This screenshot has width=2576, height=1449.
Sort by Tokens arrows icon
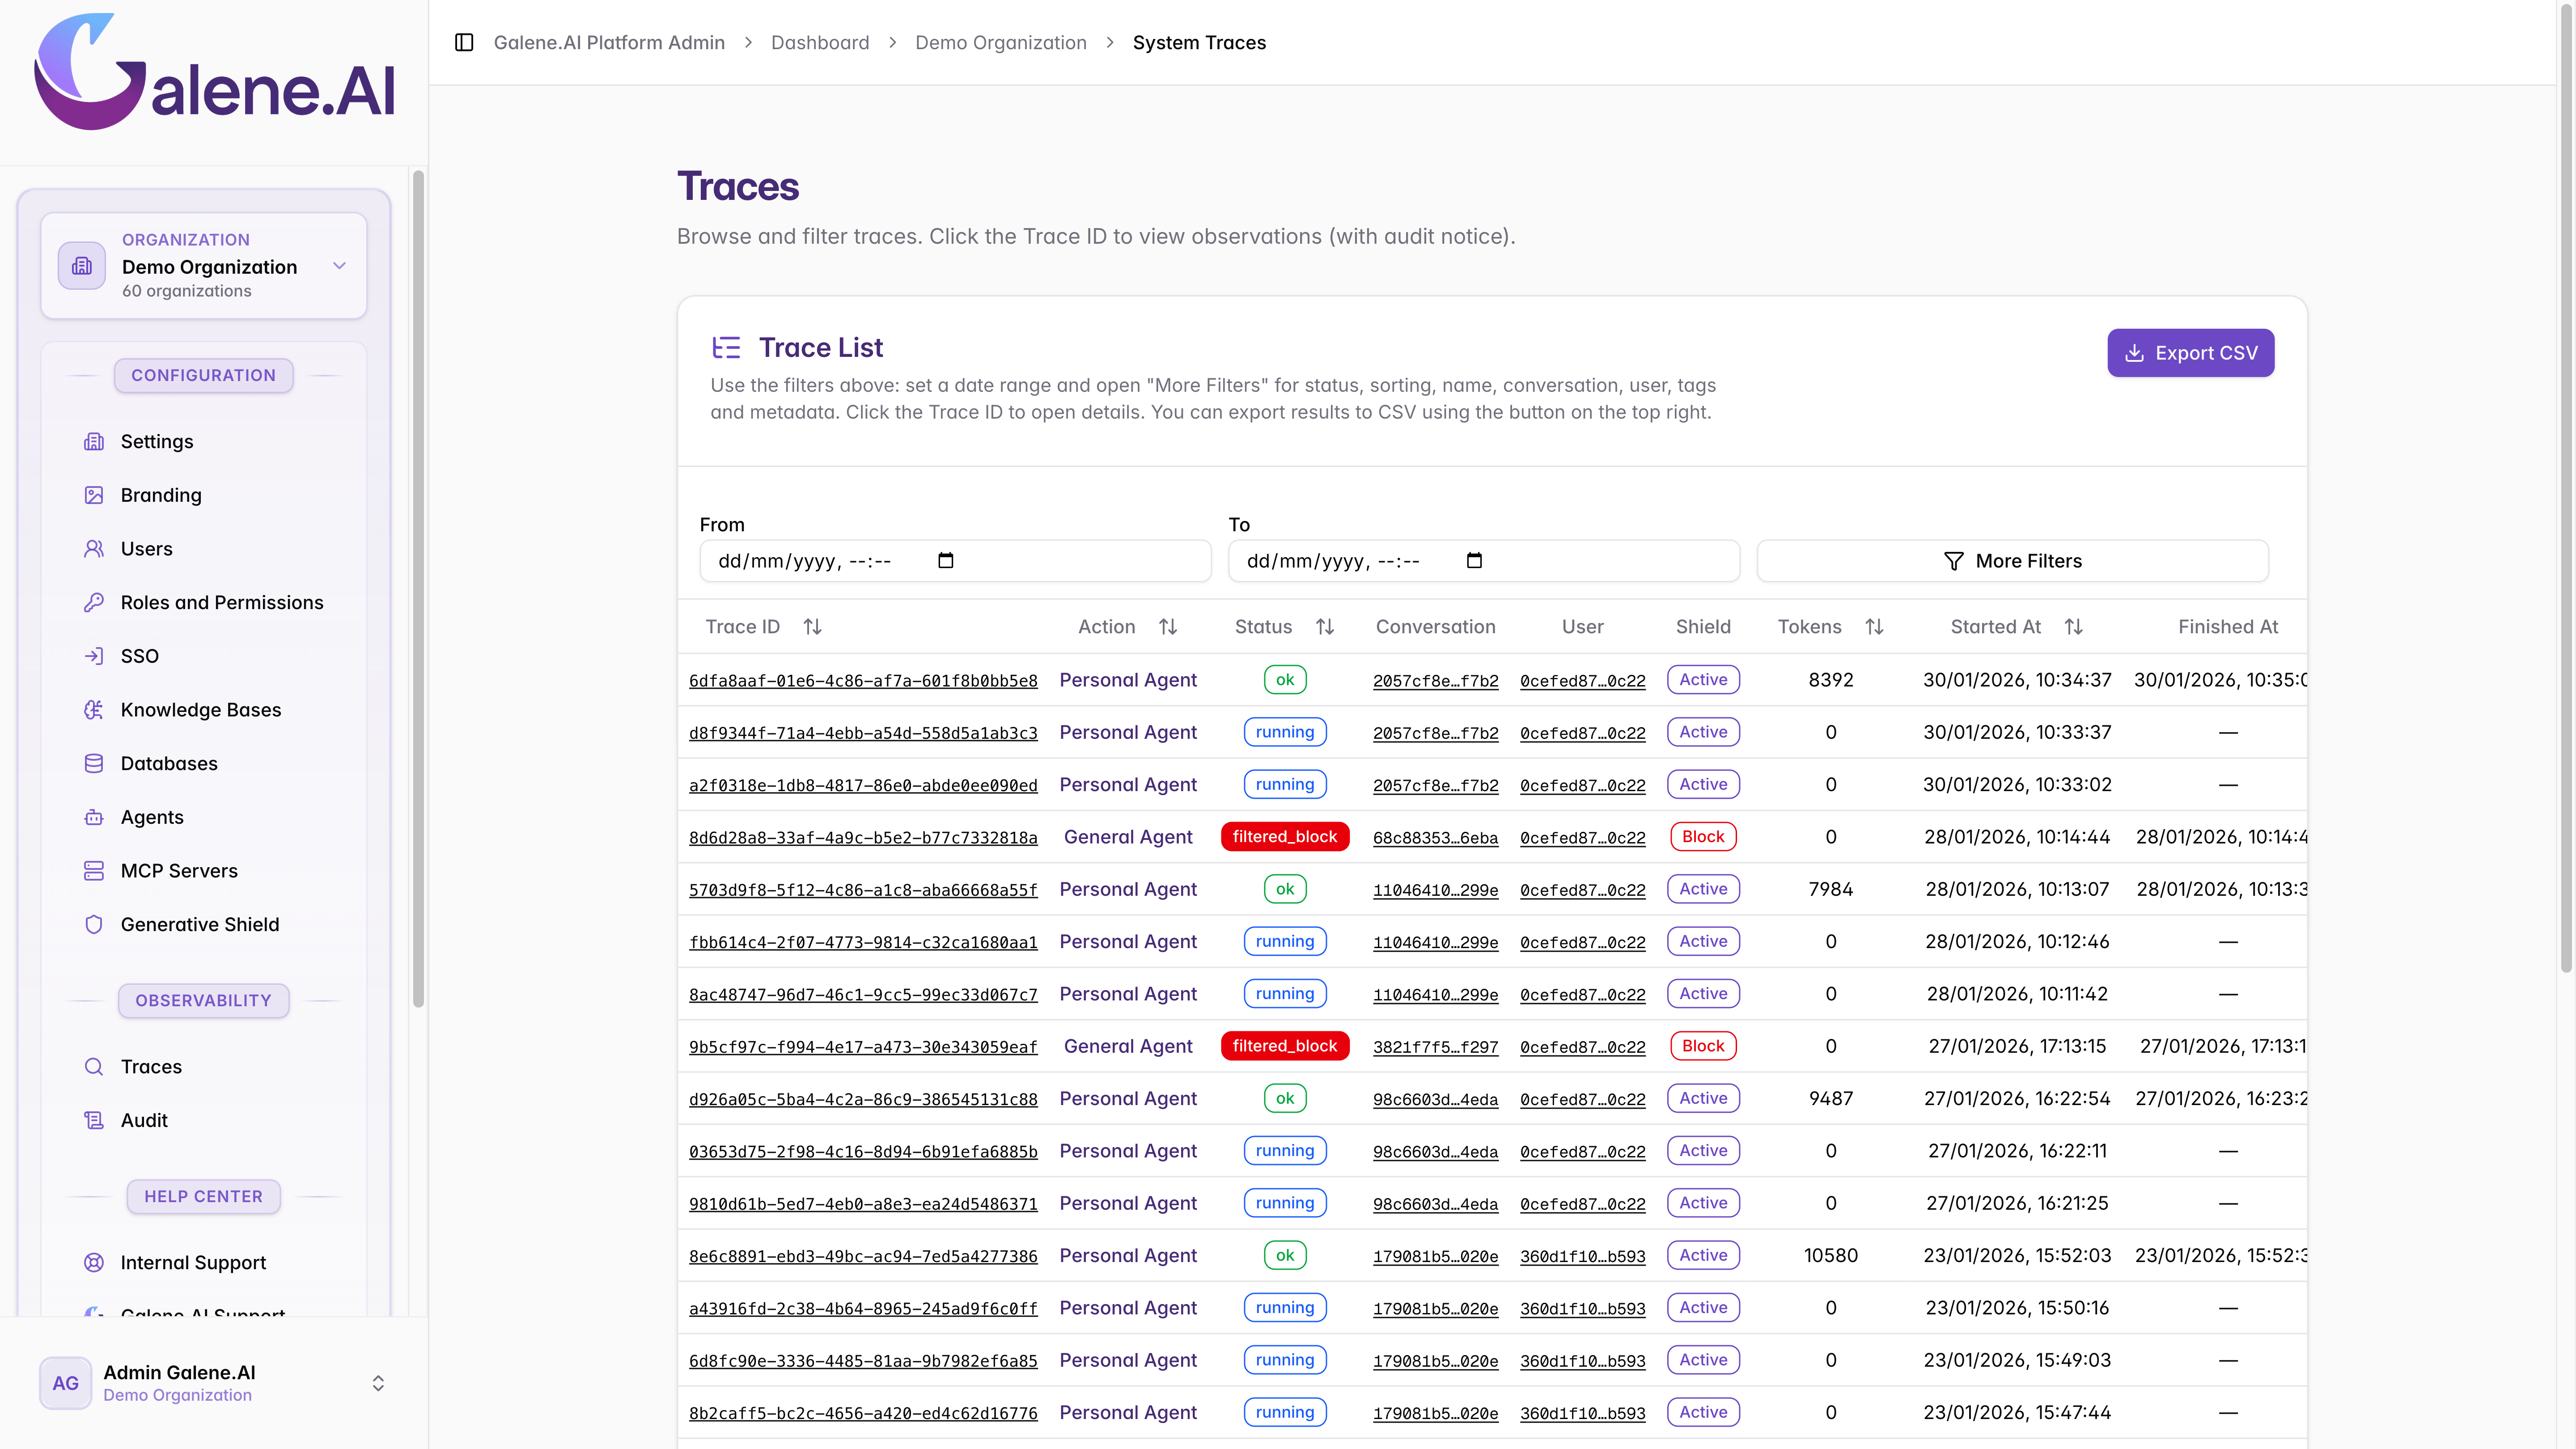1875,627
